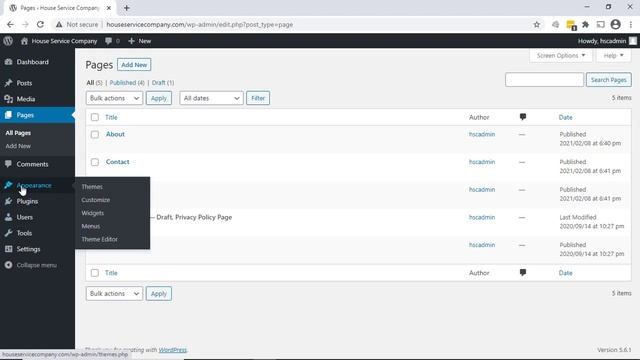Viewport: 640px width, 360px height.
Task: Open the Chrome three-dot menu
Action: [631, 24]
